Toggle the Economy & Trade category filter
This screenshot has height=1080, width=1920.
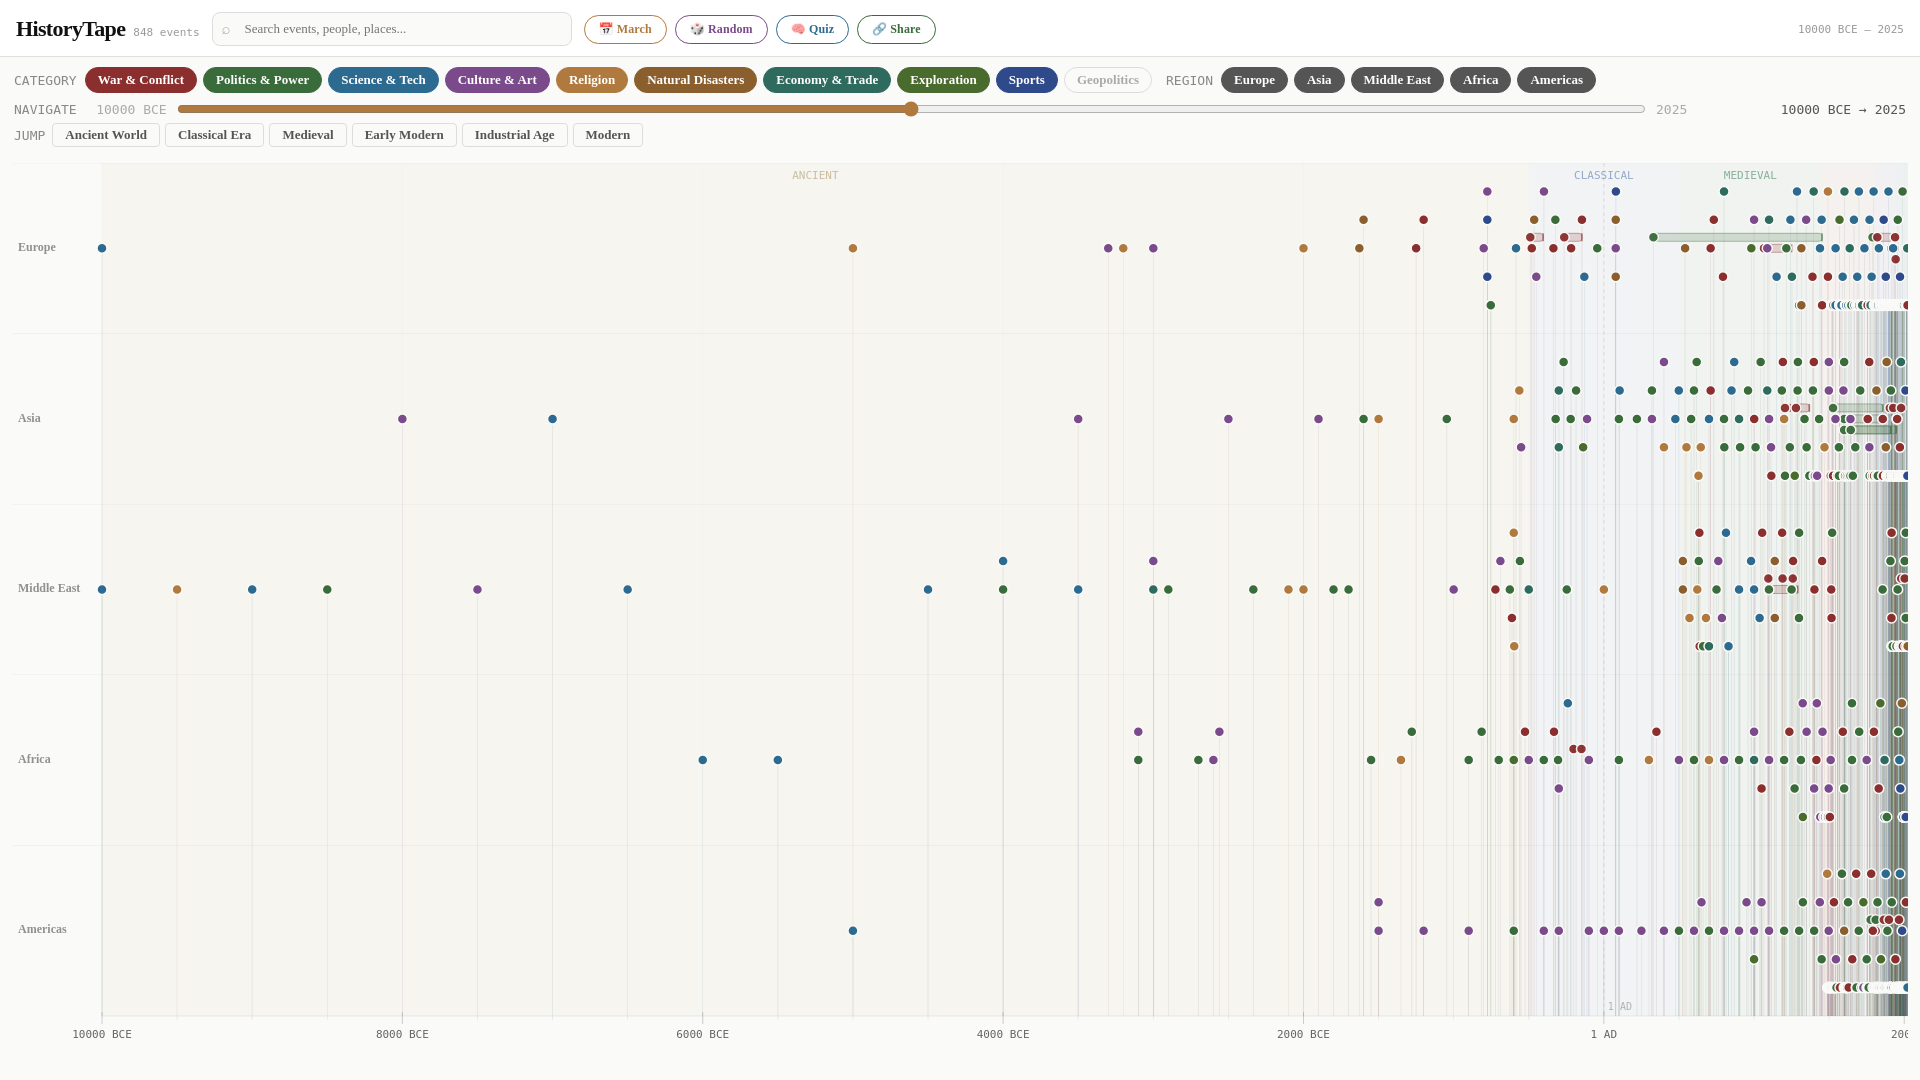[x=827, y=80]
